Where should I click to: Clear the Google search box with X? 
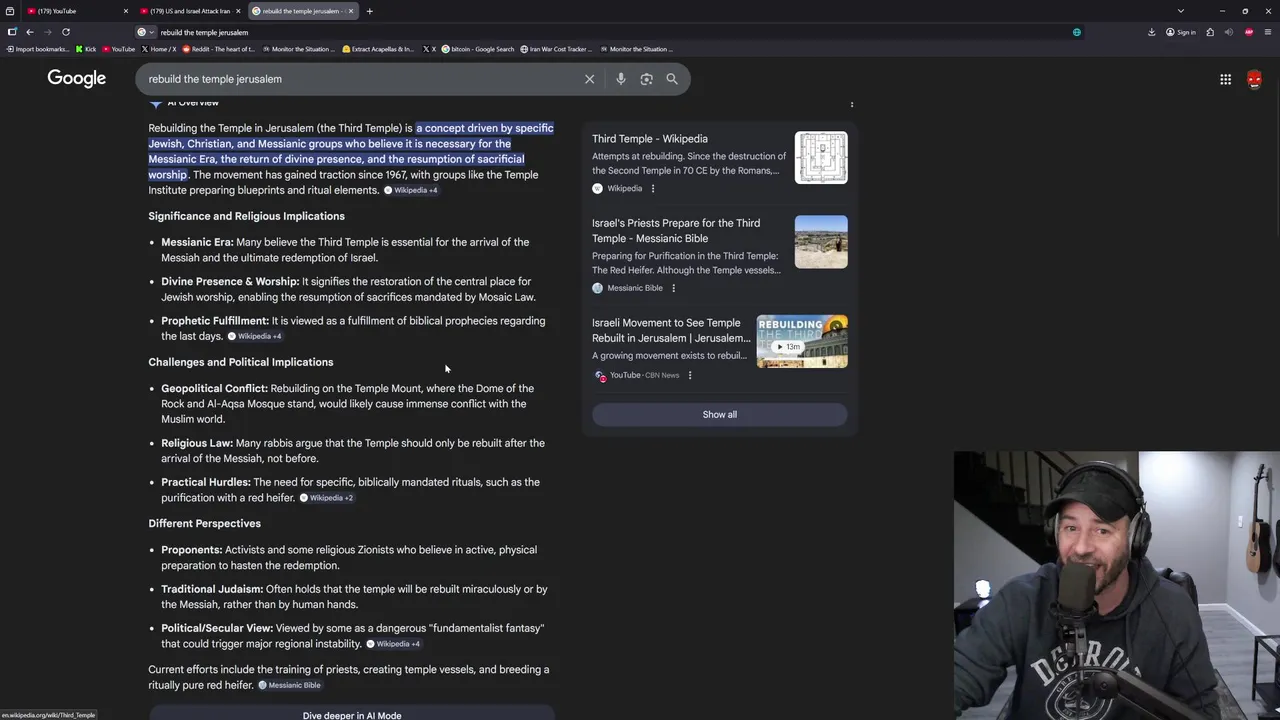(589, 79)
